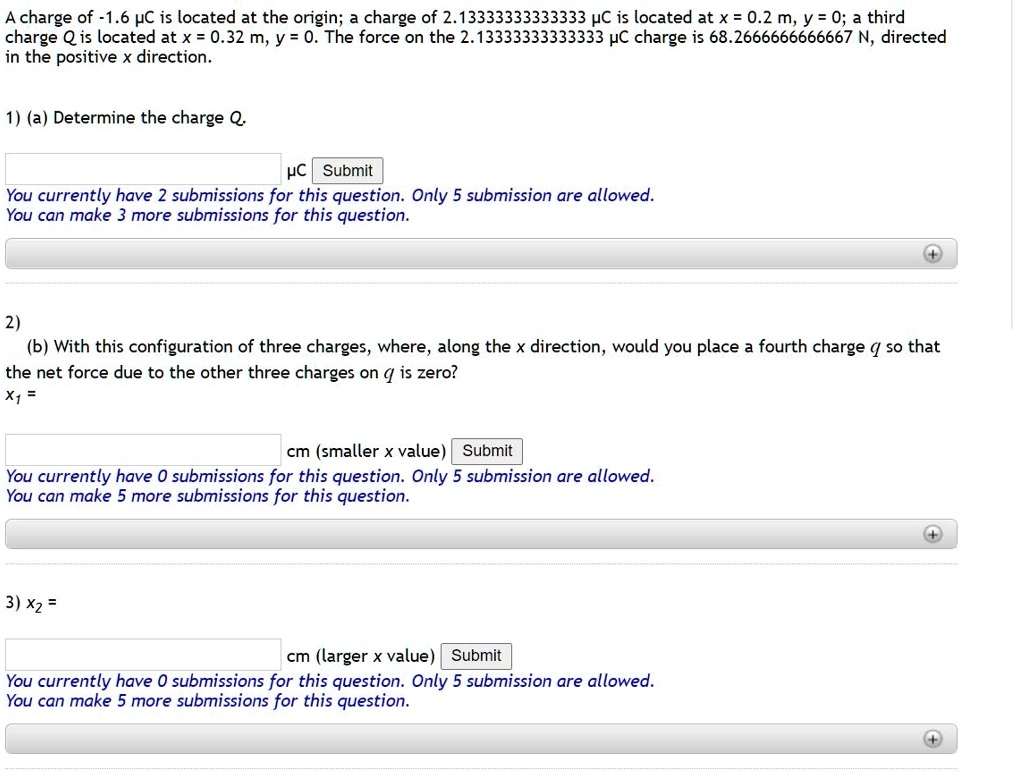This screenshot has height=773, width=1013.
Task: Open the collapsed panel under smaller x question
Action: [x=480, y=534]
